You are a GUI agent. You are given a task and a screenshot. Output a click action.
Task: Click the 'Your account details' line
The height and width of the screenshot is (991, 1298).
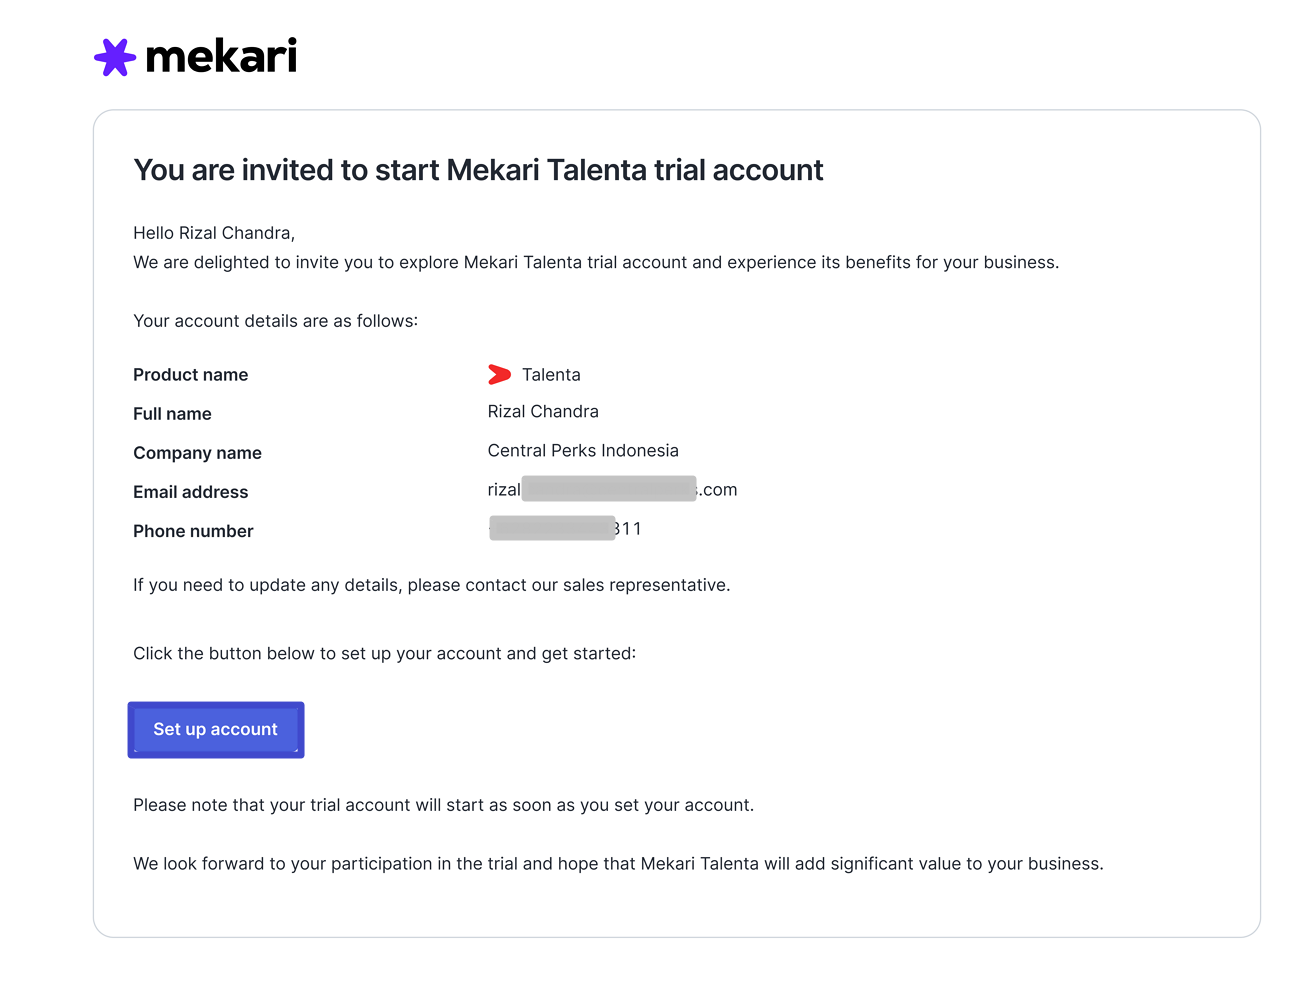[275, 321]
